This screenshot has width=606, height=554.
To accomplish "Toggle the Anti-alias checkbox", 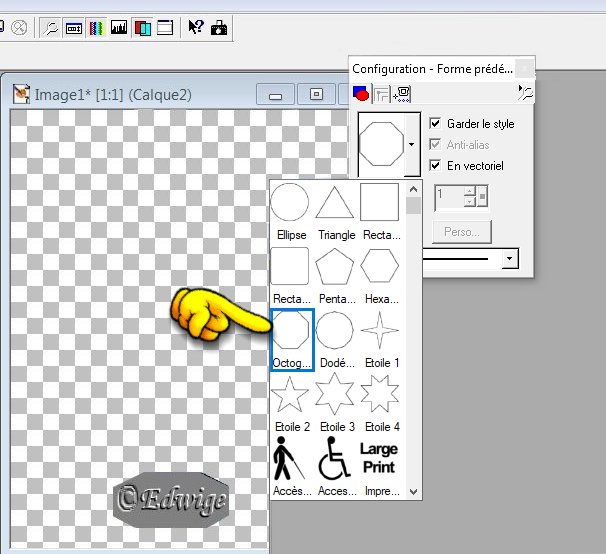I will (x=435, y=144).
